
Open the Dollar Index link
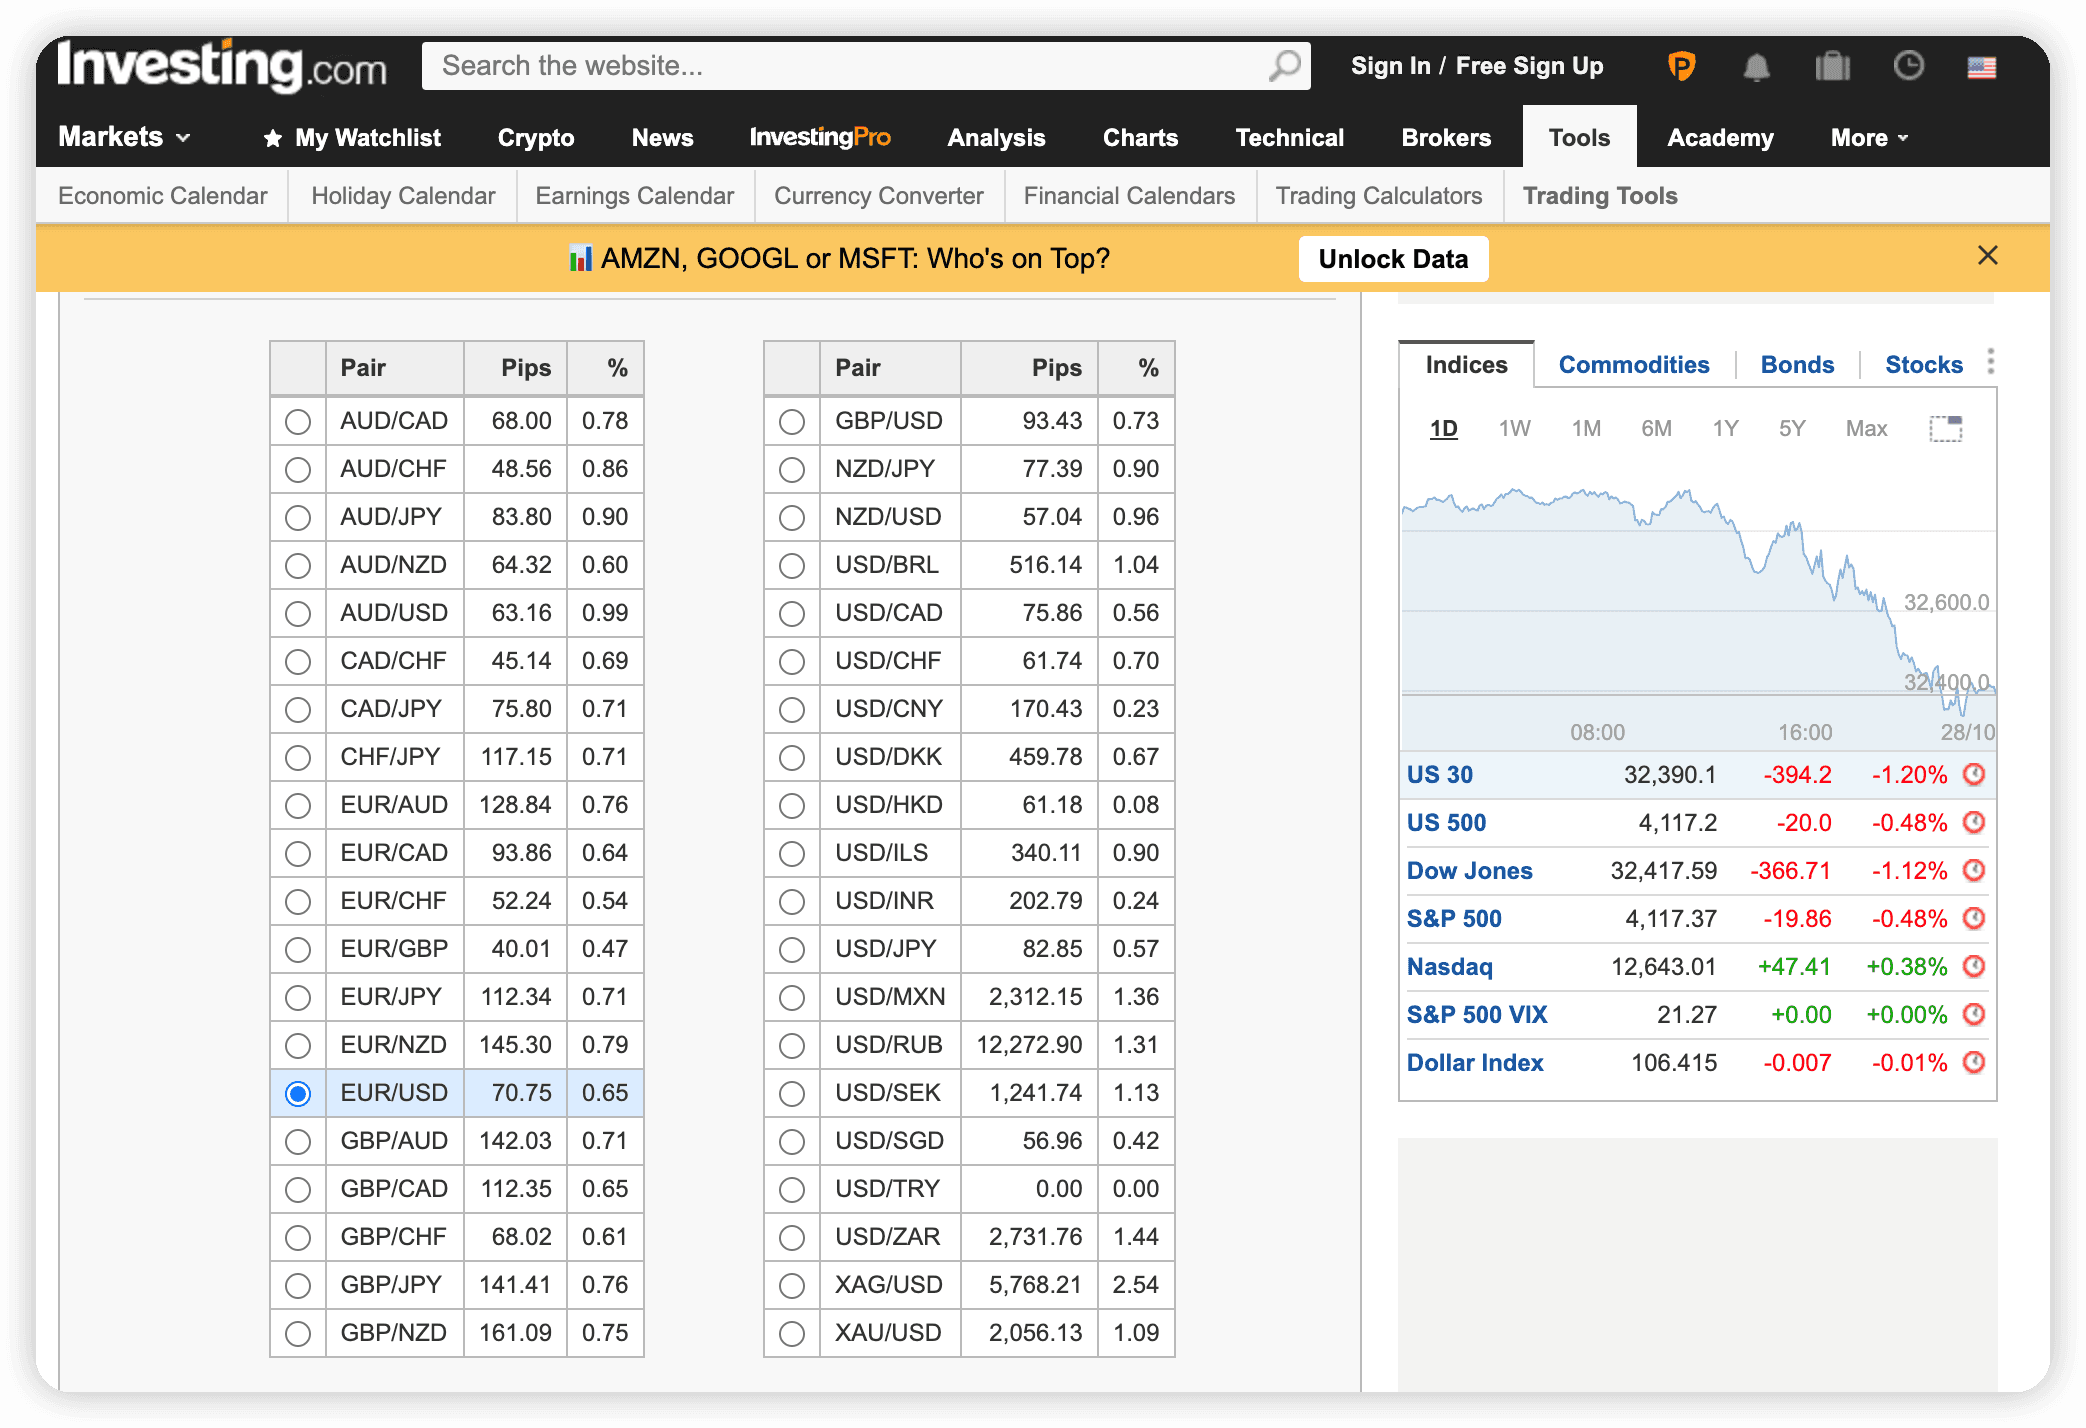[1474, 1062]
